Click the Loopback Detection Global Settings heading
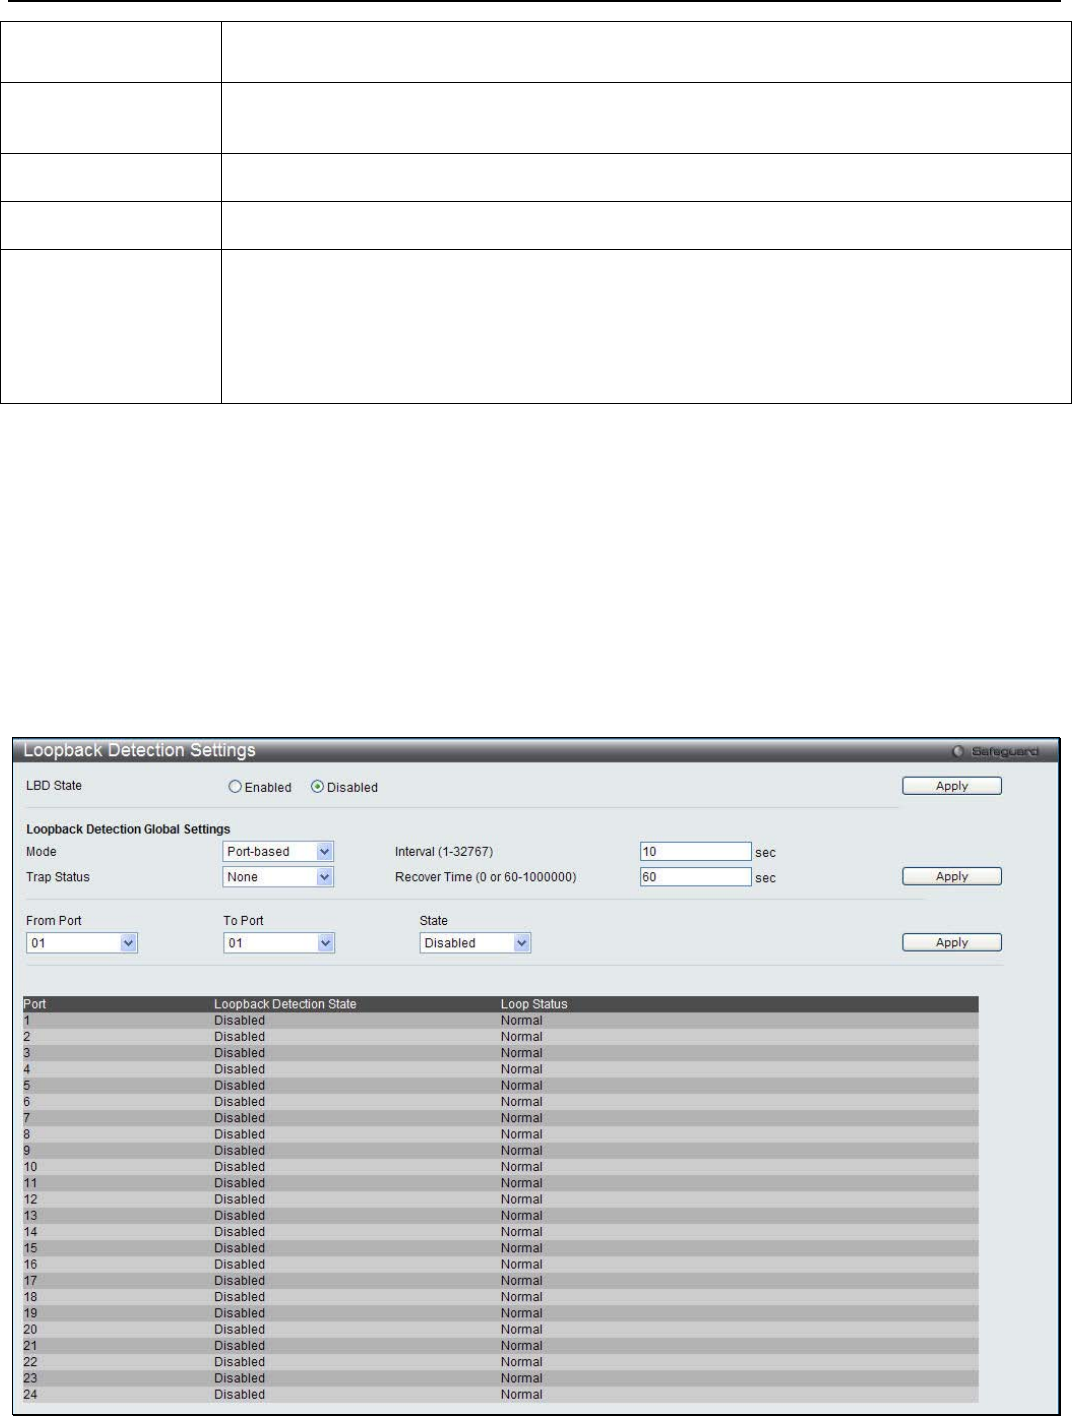The height and width of the screenshot is (1416, 1072). (x=128, y=829)
